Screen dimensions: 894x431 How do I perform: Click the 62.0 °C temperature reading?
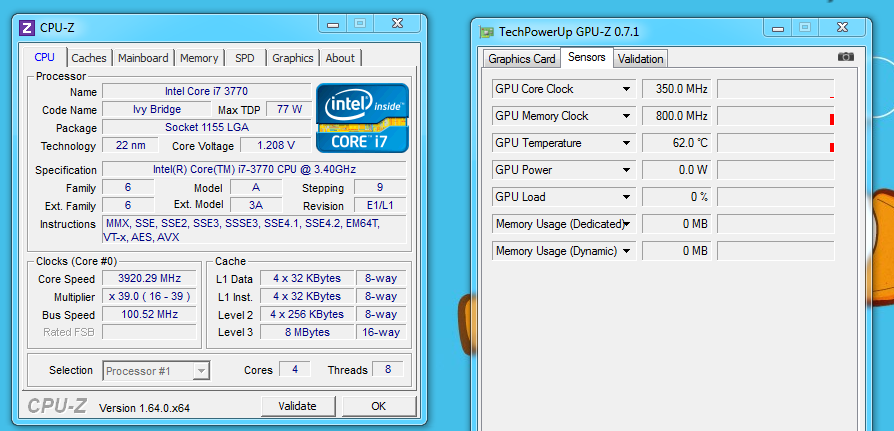coord(677,143)
